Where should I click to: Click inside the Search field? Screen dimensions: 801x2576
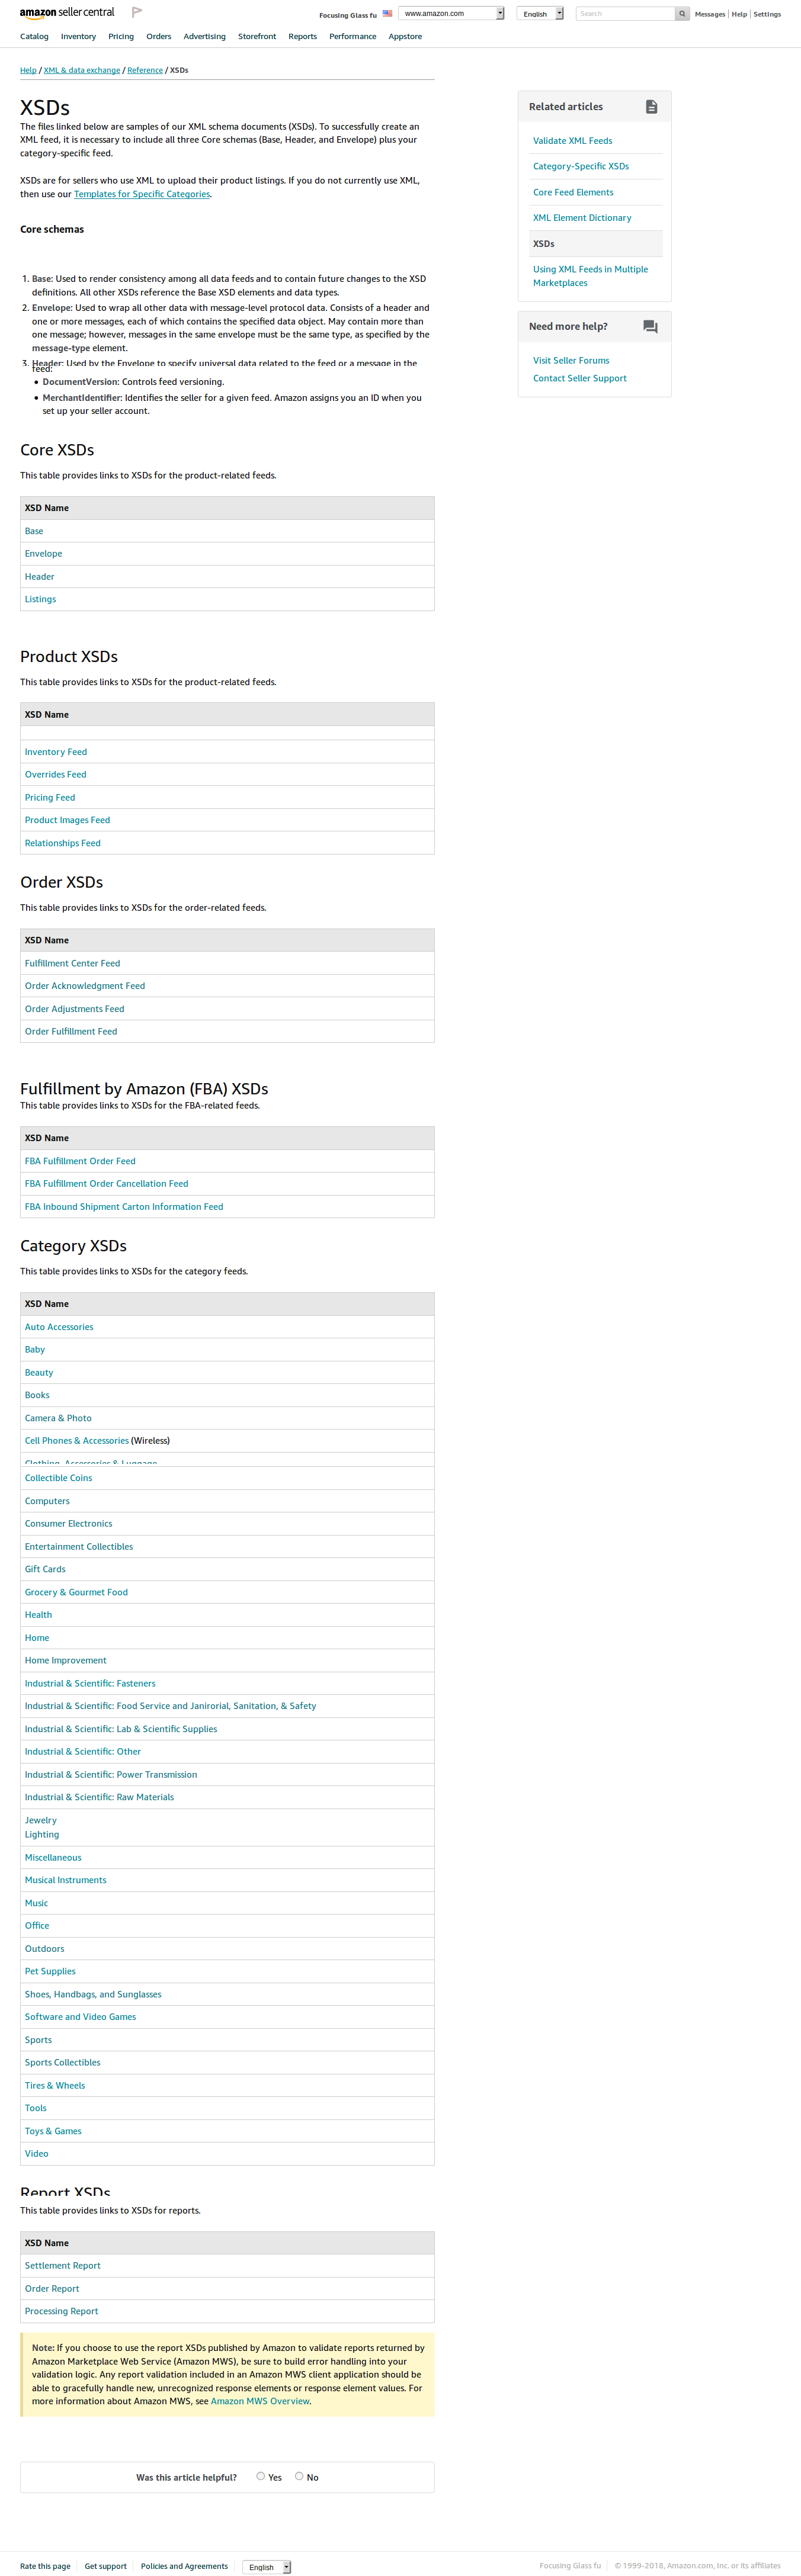(625, 14)
